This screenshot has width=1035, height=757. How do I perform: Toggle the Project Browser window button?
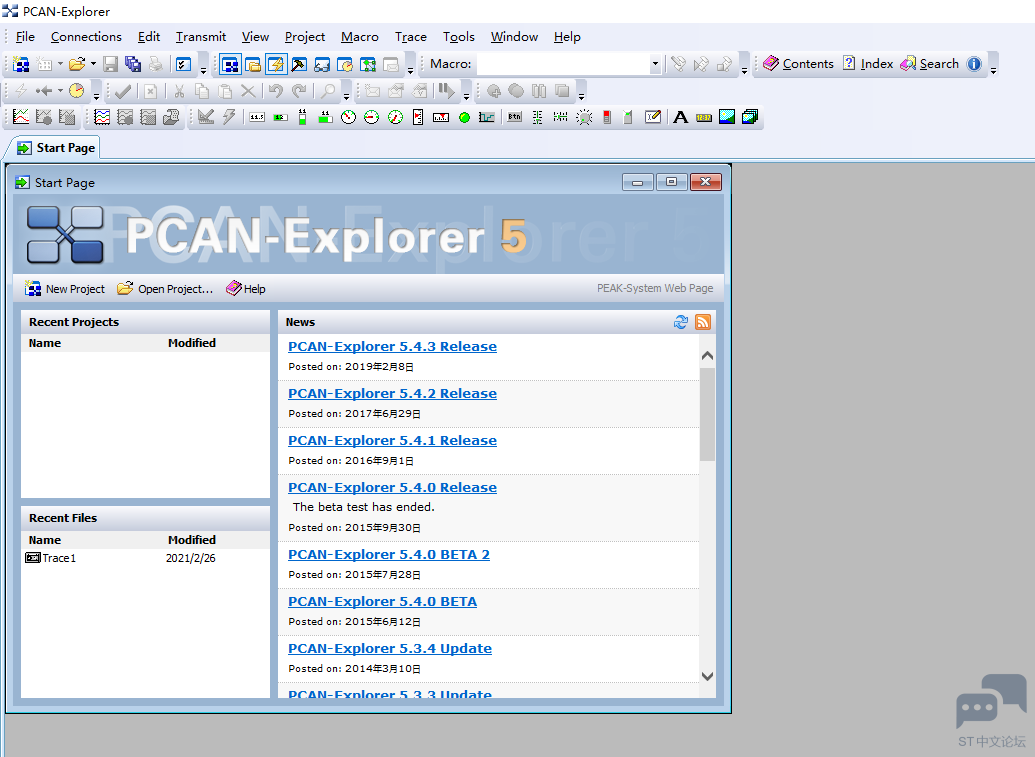(253, 64)
